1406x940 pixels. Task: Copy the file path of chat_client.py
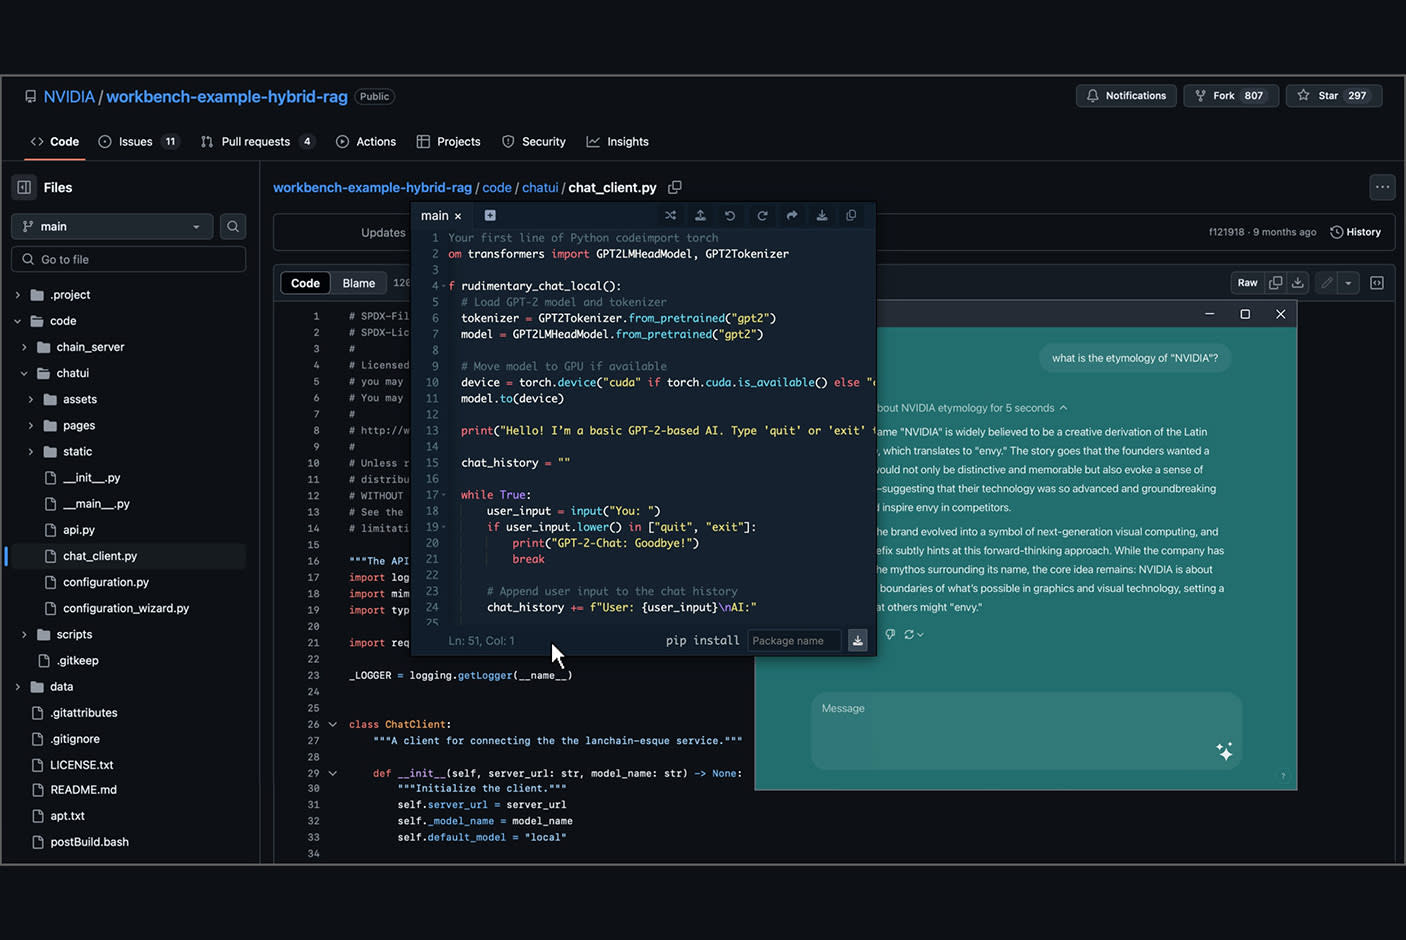tap(675, 188)
